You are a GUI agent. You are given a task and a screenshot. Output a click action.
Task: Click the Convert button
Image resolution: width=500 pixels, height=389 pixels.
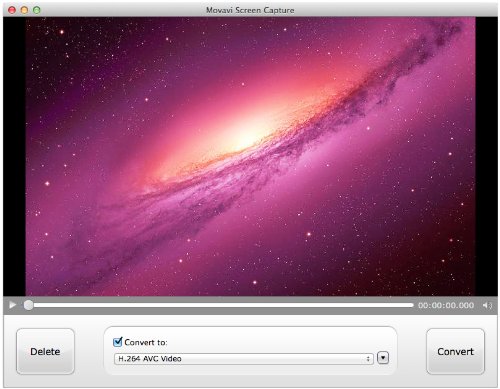pyautogui.click(x=455, y=351)
